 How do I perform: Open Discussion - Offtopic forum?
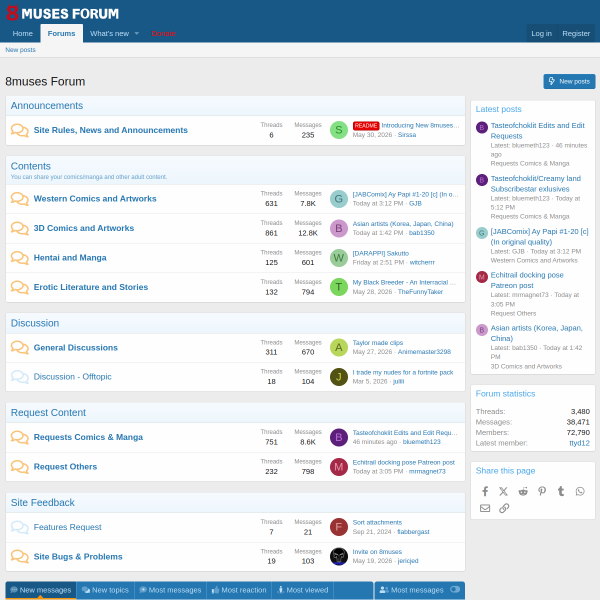pos(72,377)
